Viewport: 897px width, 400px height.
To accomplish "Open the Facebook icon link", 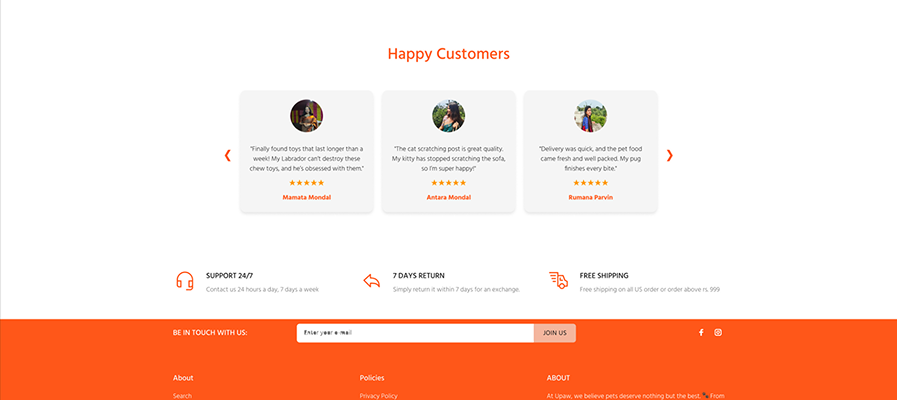I will coord(701,333).
